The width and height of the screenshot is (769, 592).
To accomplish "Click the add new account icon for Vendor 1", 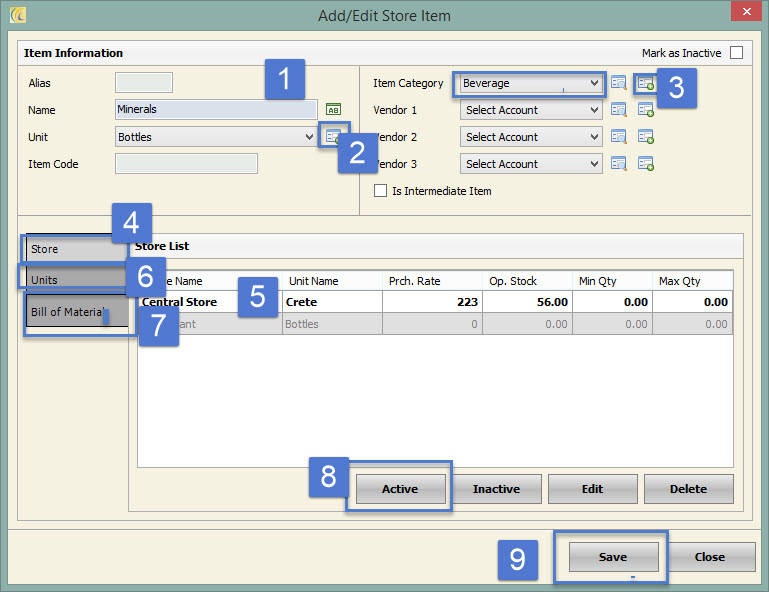I will tap(645, 110).
